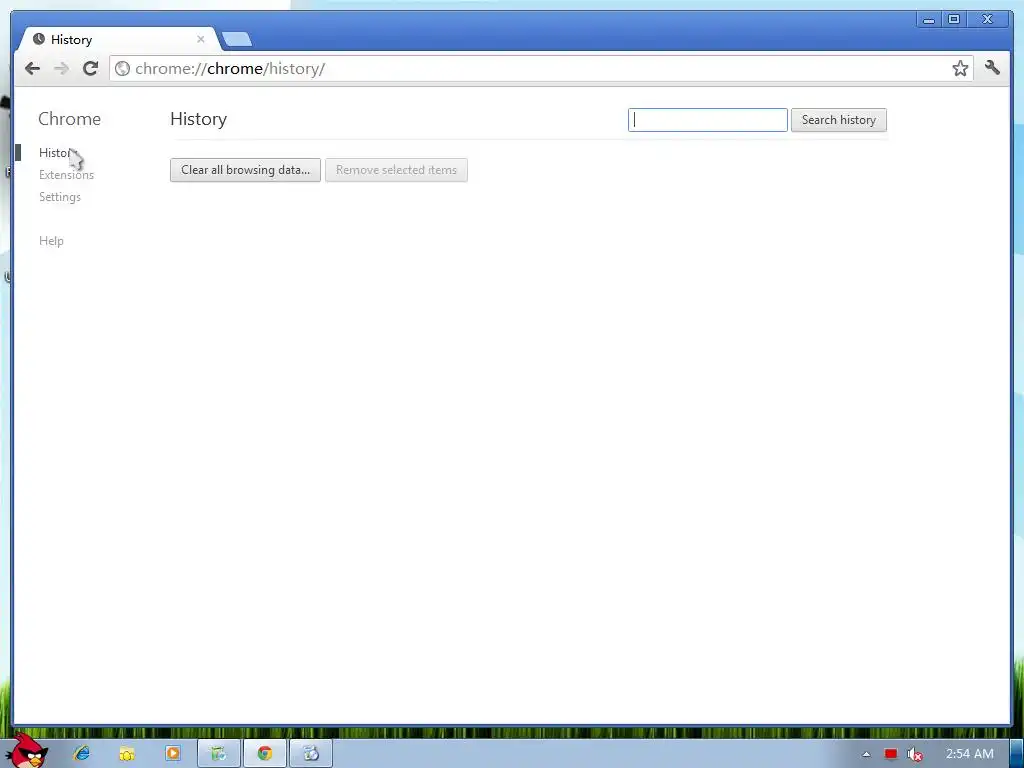Viewport: 1024px width, 768px height.
Task: Focus the history search field
Action: [707, 120]
